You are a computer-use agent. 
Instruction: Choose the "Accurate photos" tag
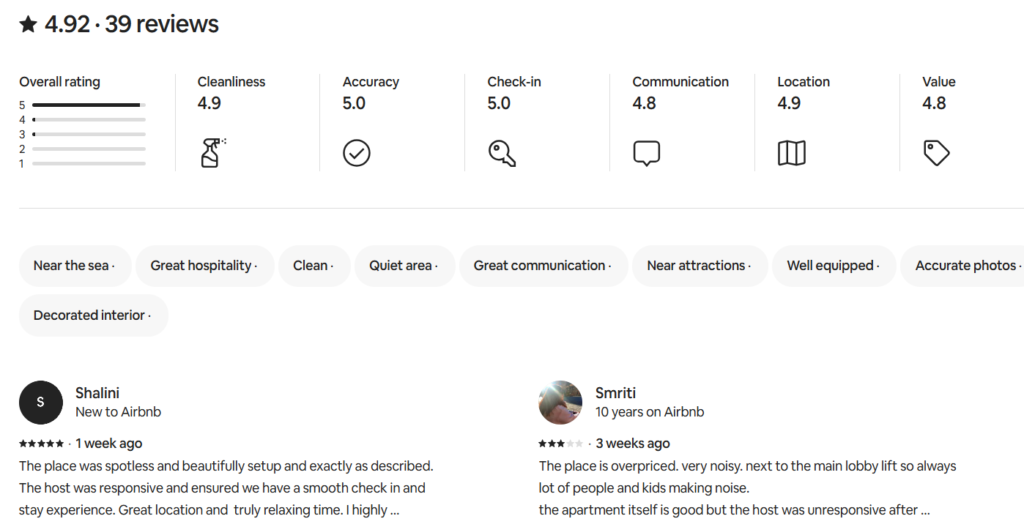[x=968, y=266]
